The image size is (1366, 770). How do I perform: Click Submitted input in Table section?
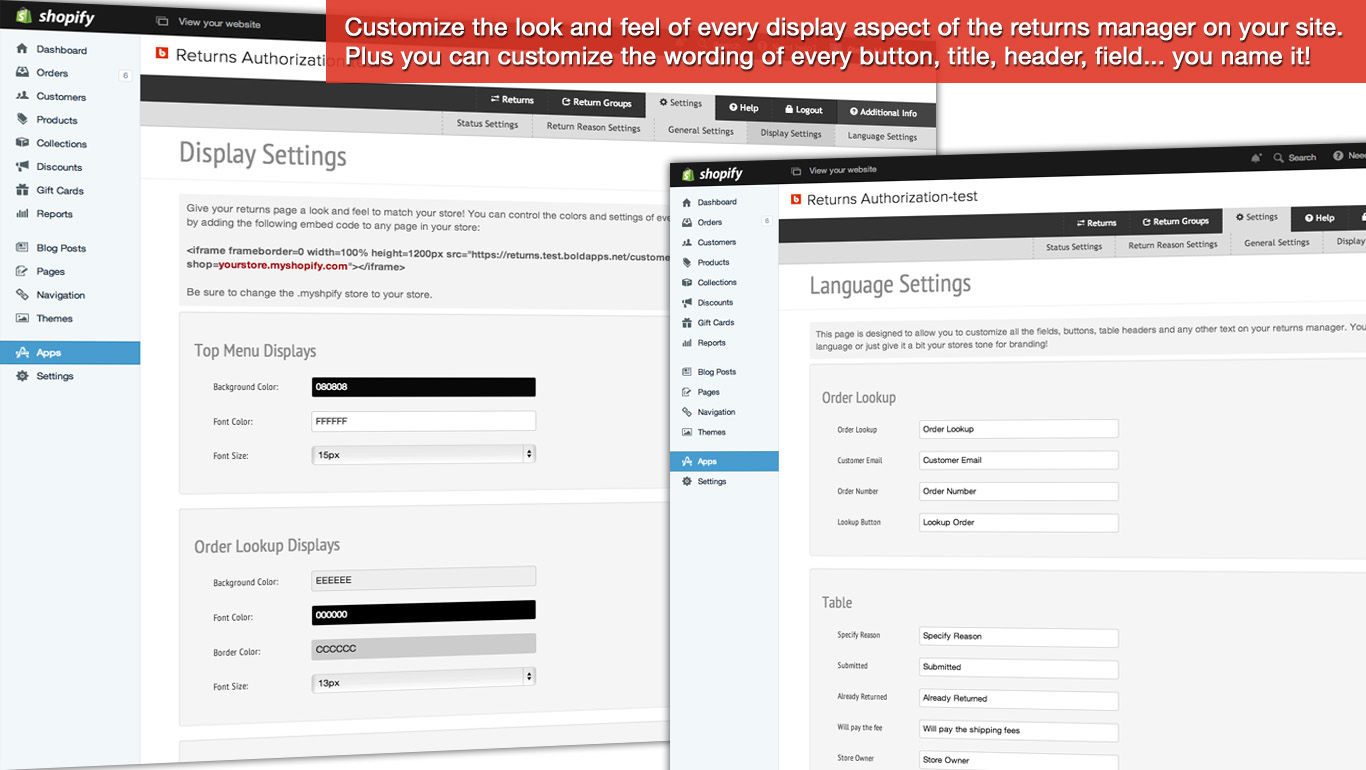click(x=1018, y=667)
